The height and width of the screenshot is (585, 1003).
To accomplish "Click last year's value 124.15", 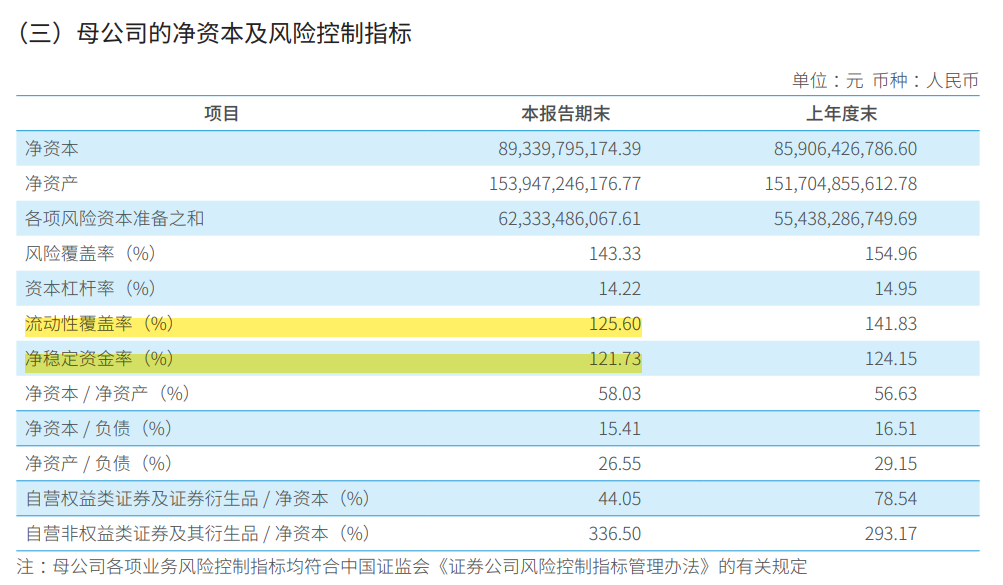I will [891, 359].
